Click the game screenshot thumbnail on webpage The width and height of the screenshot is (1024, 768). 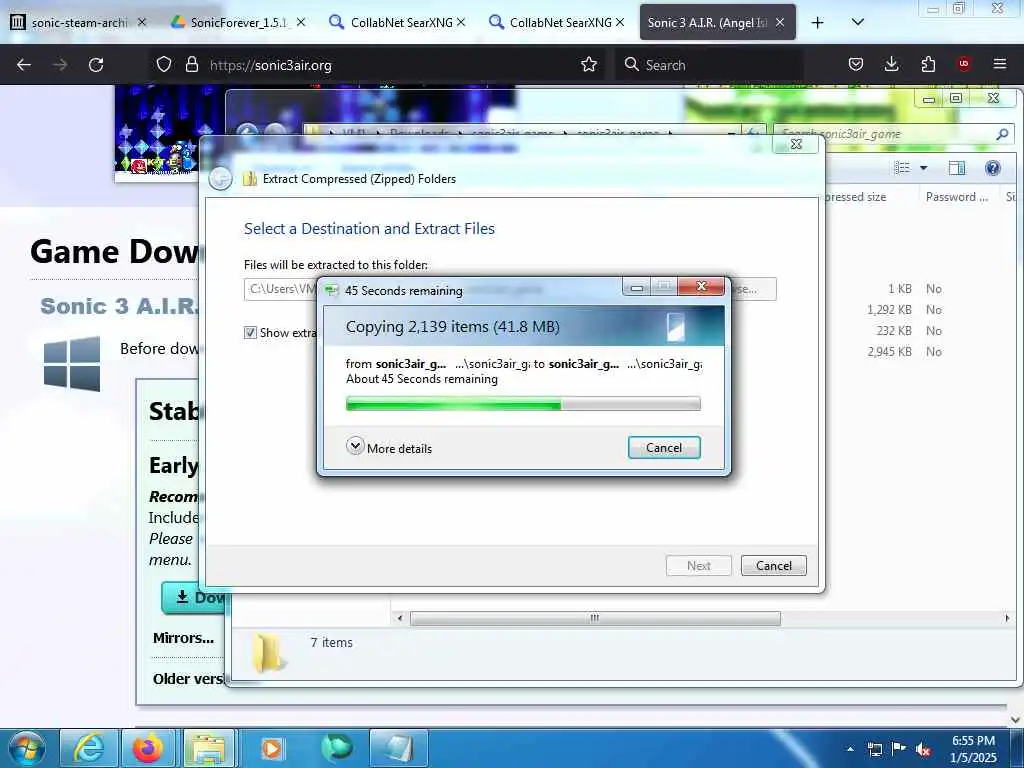click(x=157, y=131)
